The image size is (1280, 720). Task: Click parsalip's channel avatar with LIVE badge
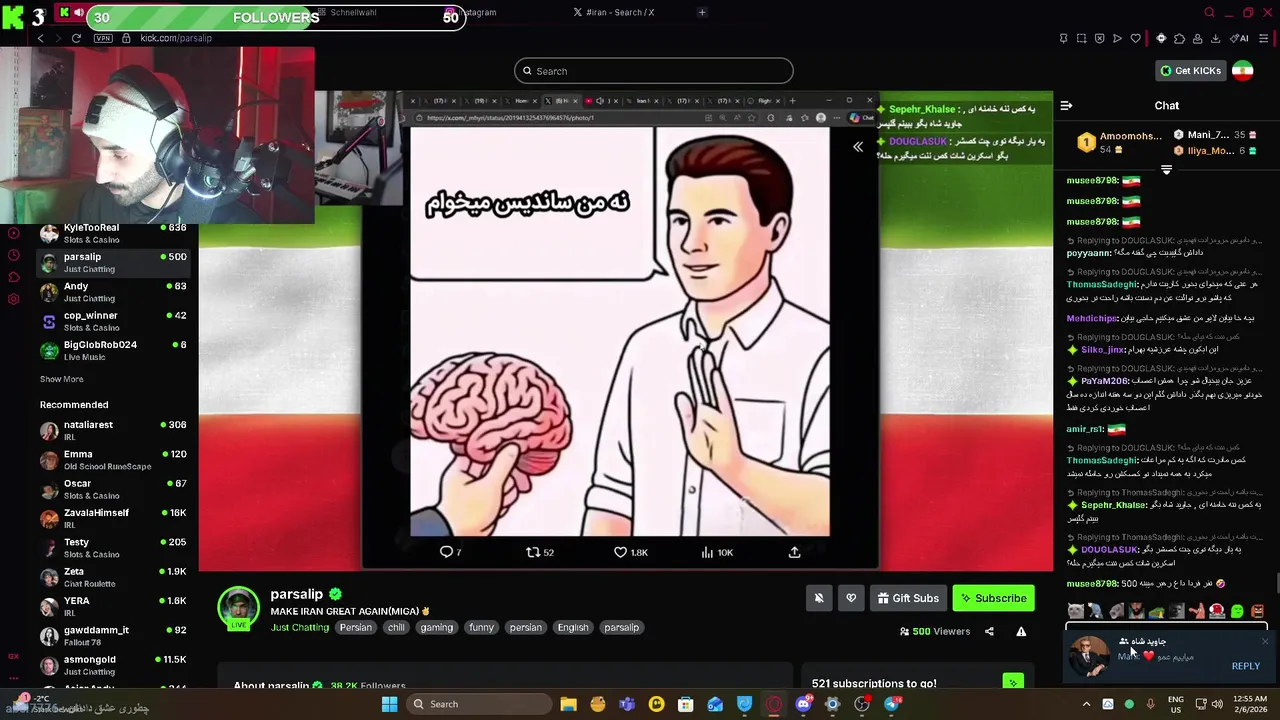click(239, 609)
